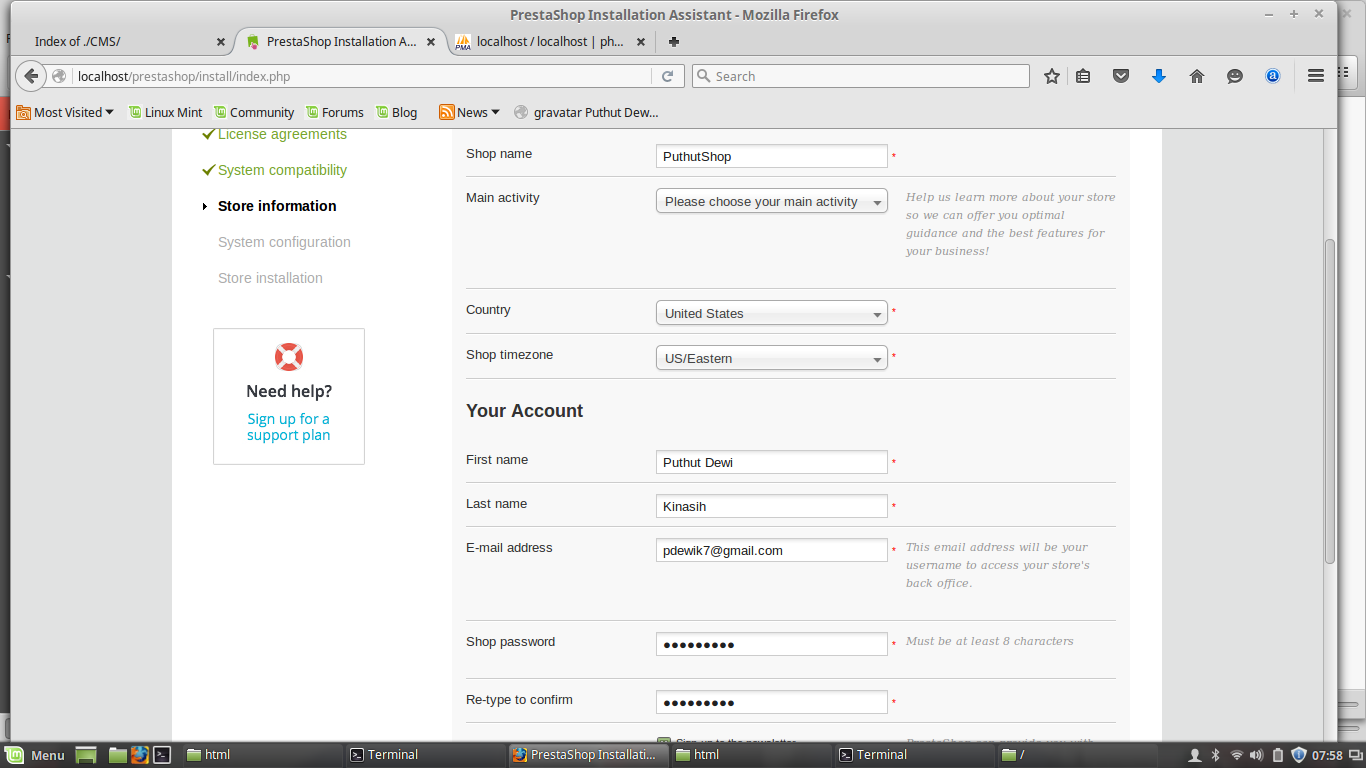The image size is (1366, 768).
Task: Open a new tab with the plus icon
Action: [674, 42]
